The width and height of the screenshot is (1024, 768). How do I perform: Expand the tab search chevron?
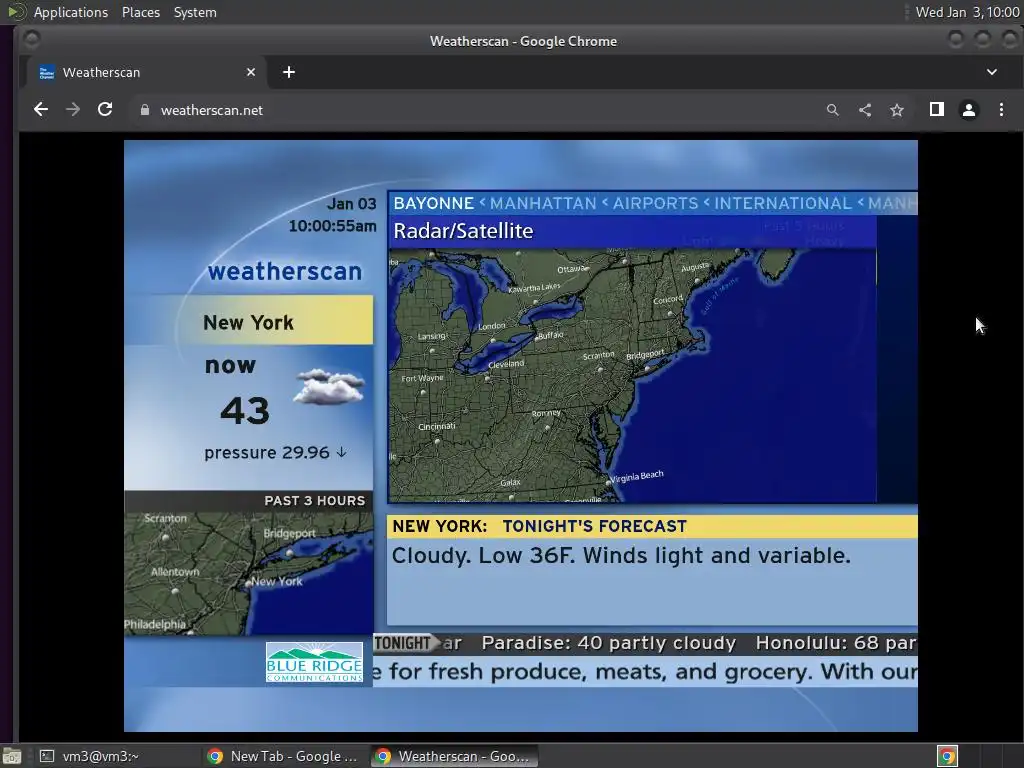pyautogui.click(x=991, y=72)
